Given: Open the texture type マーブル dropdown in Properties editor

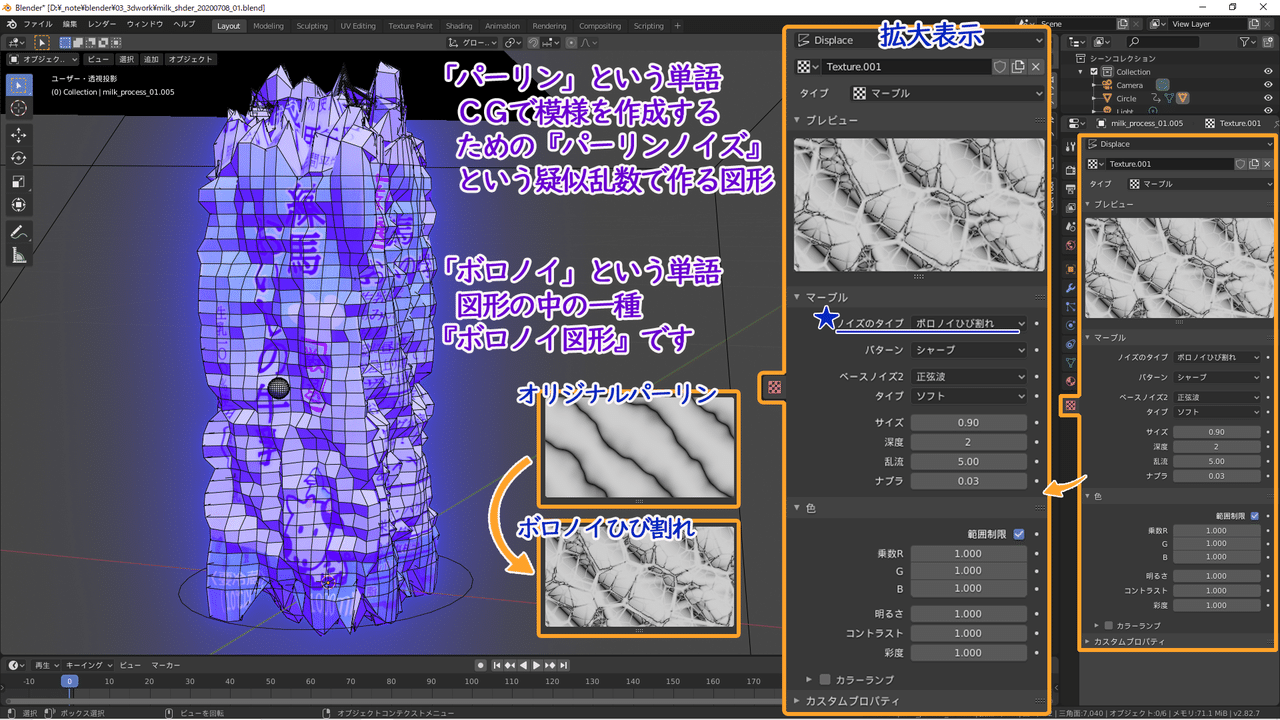Looking at the screenshot, I should (x=1200, y=184).
